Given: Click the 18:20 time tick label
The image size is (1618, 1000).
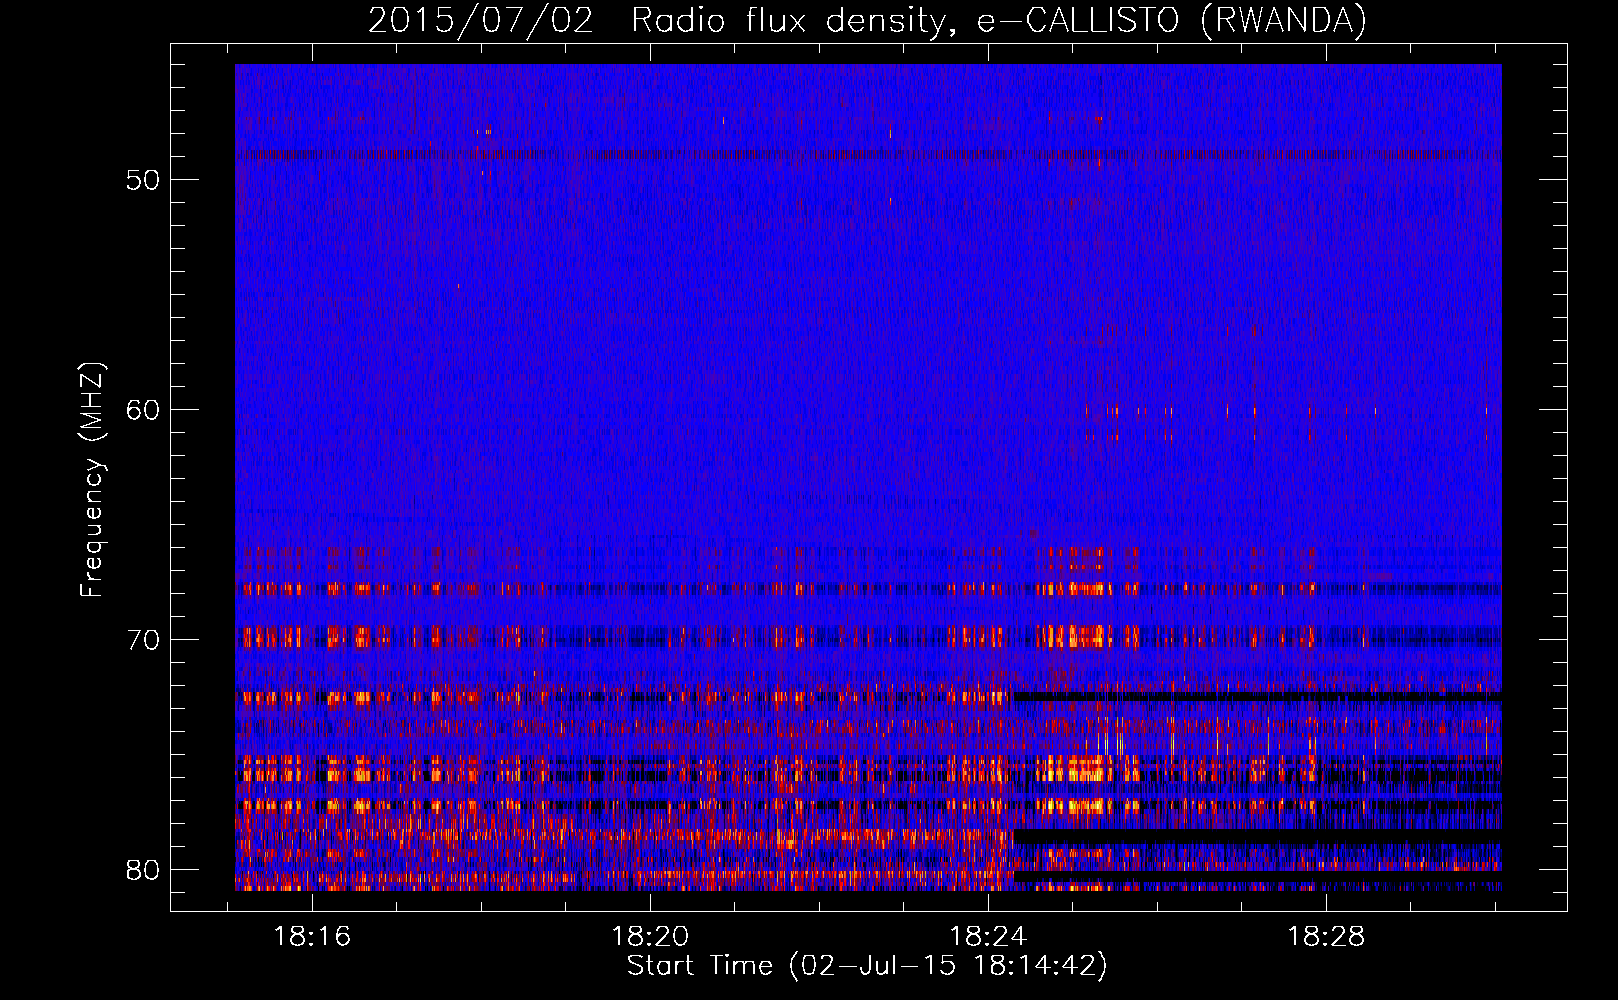Looking at the screenshot, I should (x=650, y=937).
